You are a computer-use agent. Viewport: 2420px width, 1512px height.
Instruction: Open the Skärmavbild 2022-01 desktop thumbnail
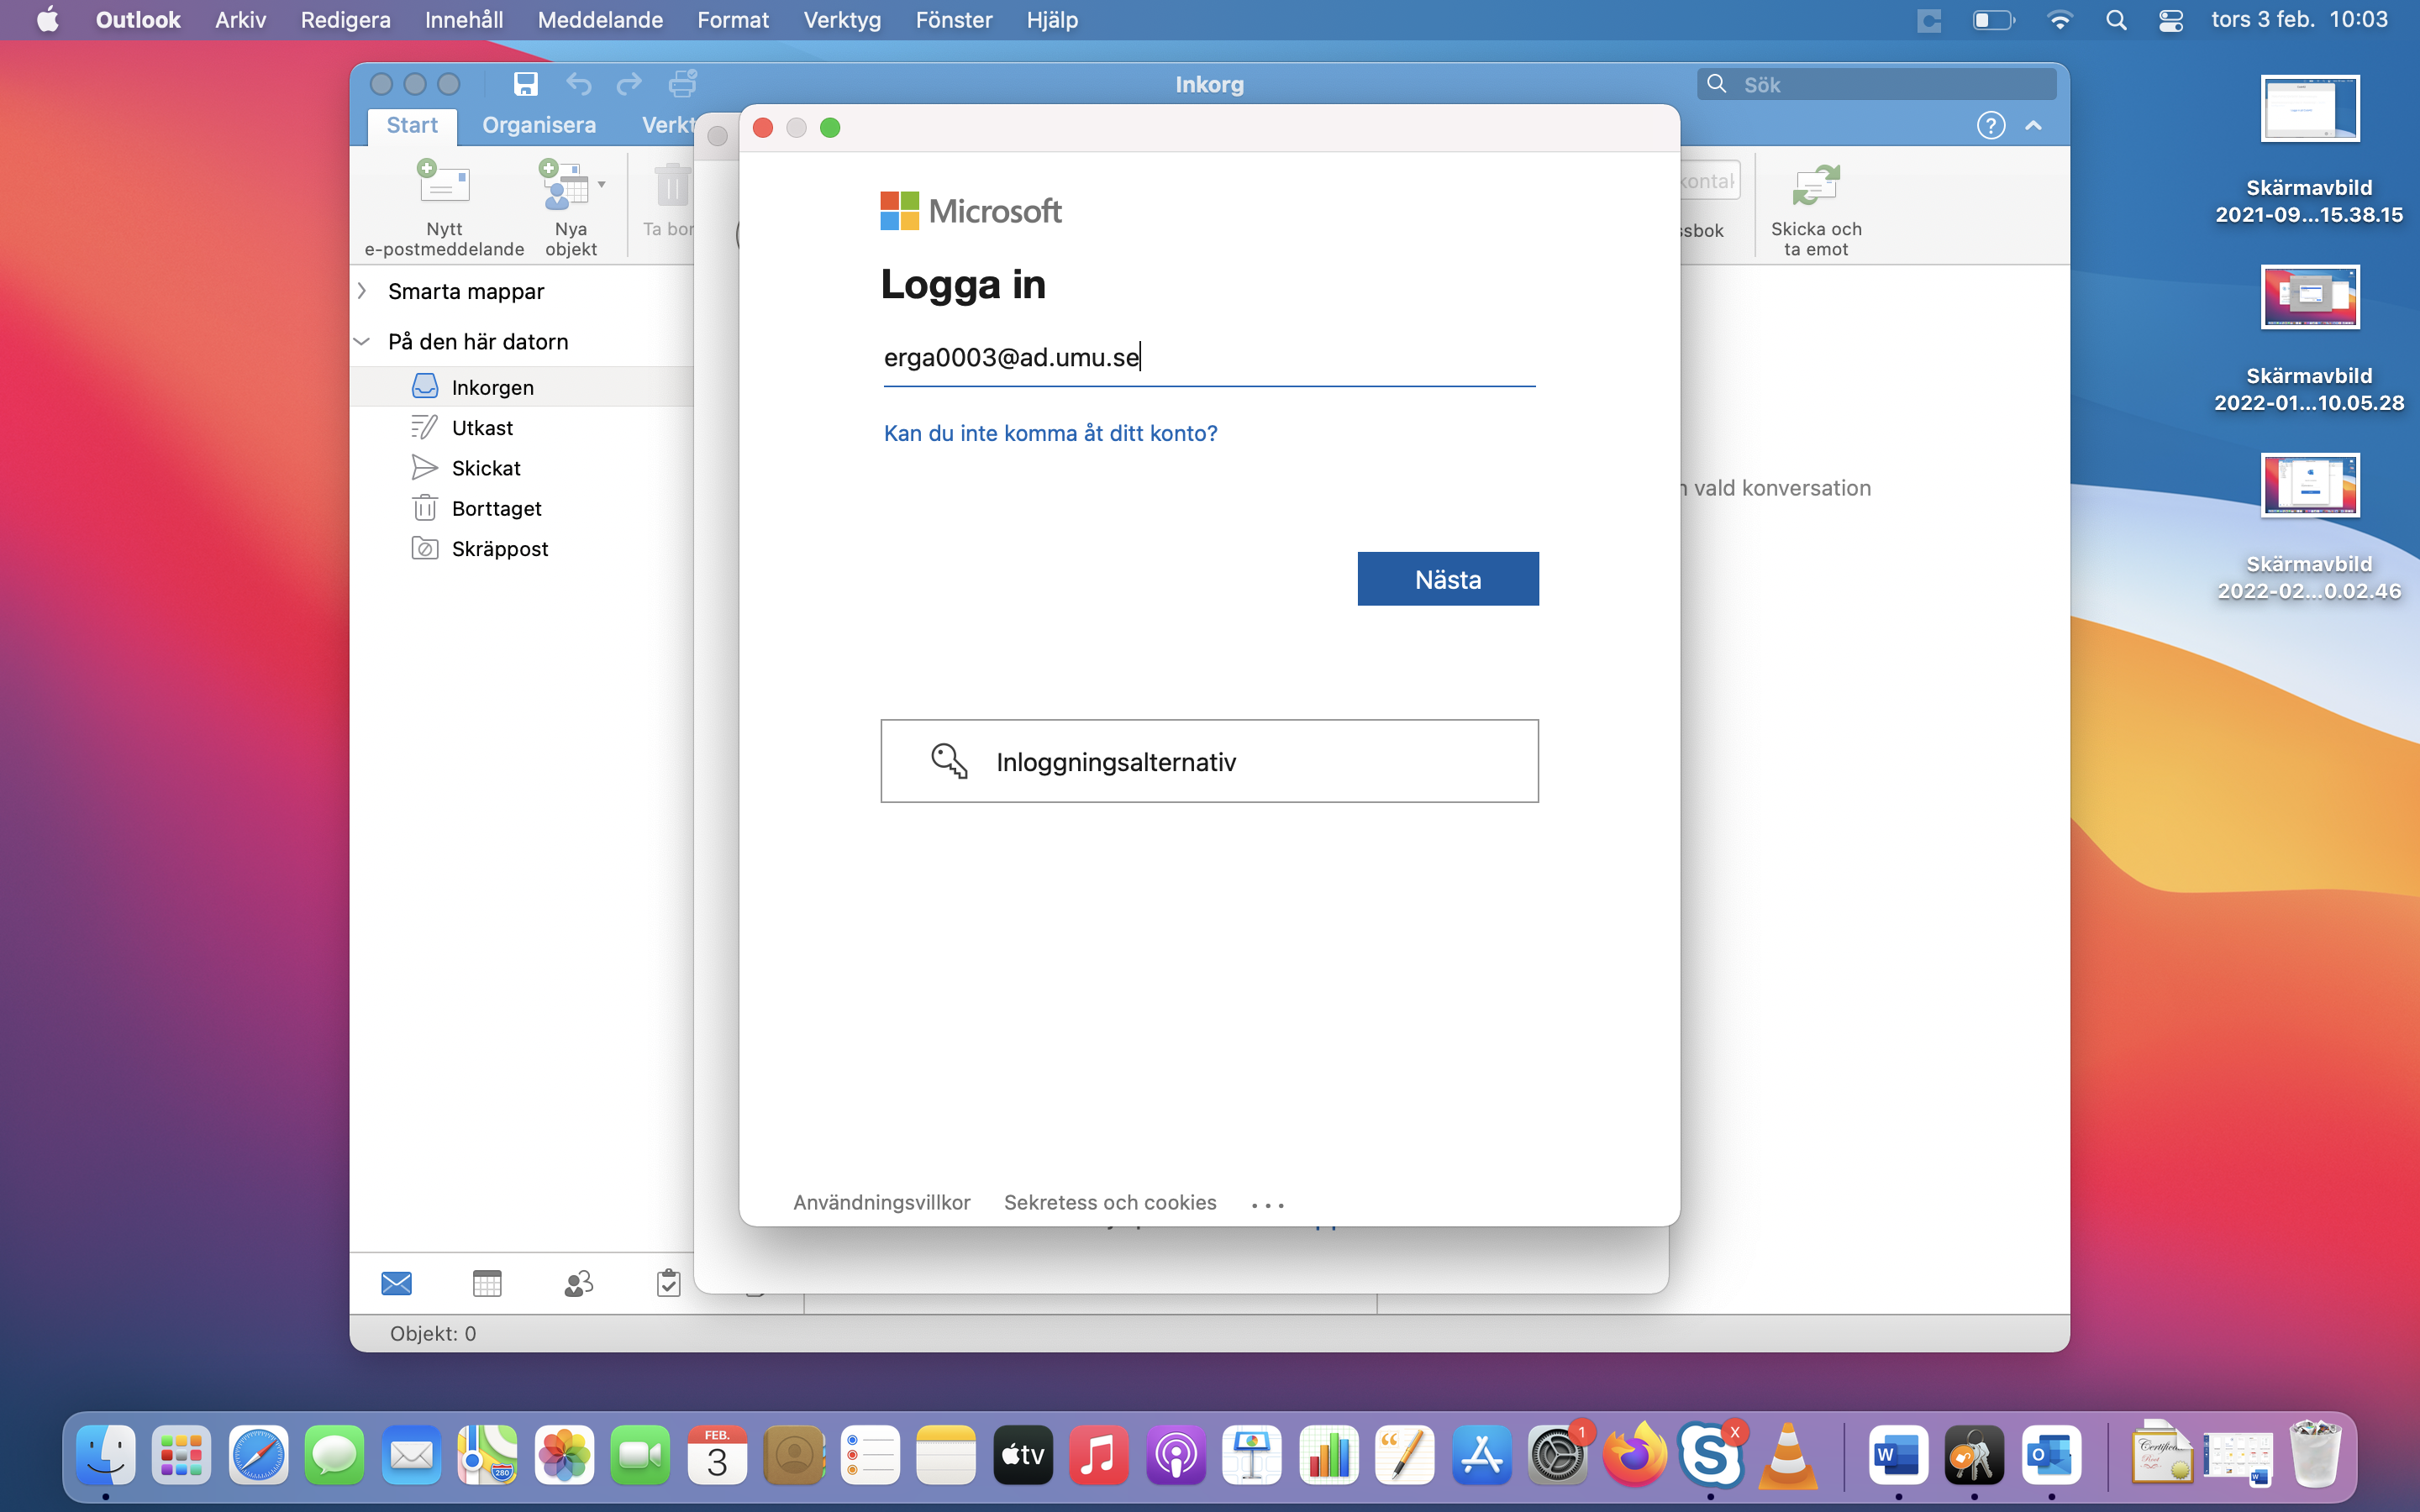point(2310,297)
